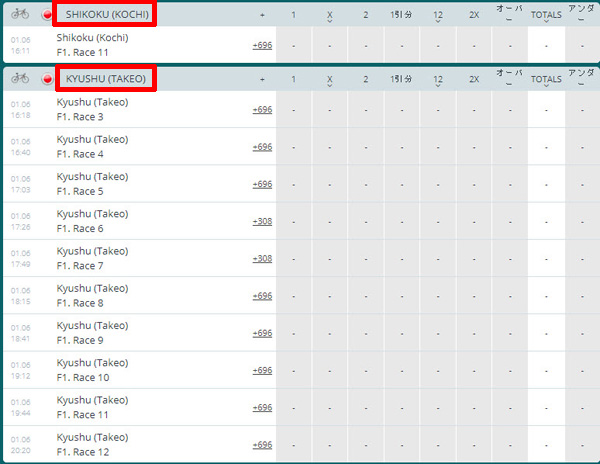
Task: Open +308 markets for Kyushu Race 6
Action: click(262, 221)
